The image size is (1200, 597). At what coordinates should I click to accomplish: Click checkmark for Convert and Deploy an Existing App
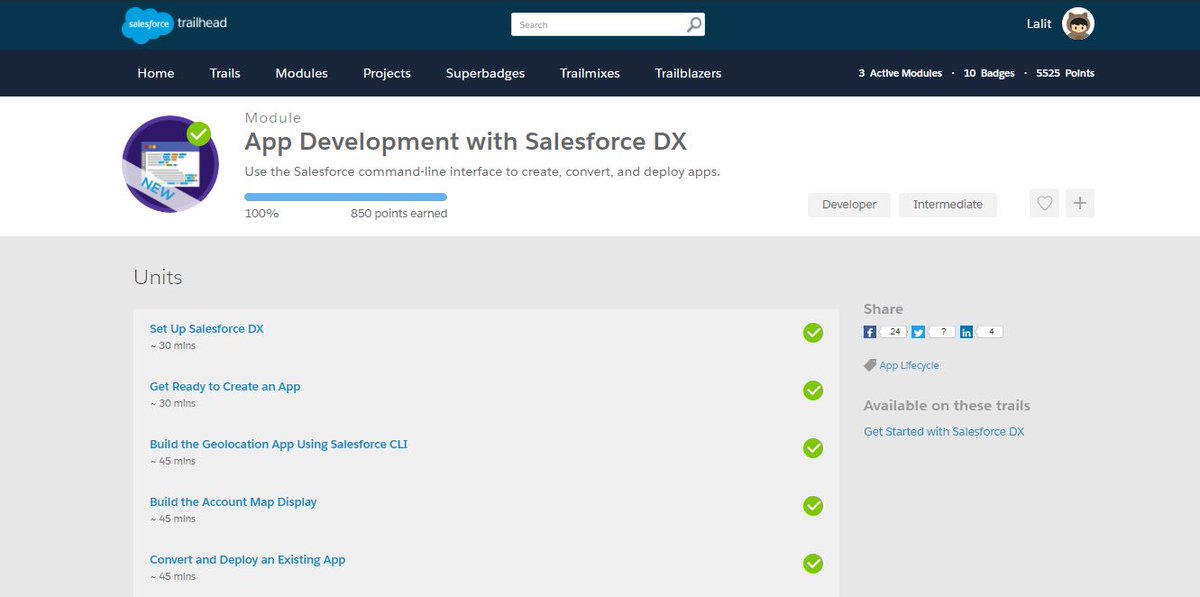(813, 564)
